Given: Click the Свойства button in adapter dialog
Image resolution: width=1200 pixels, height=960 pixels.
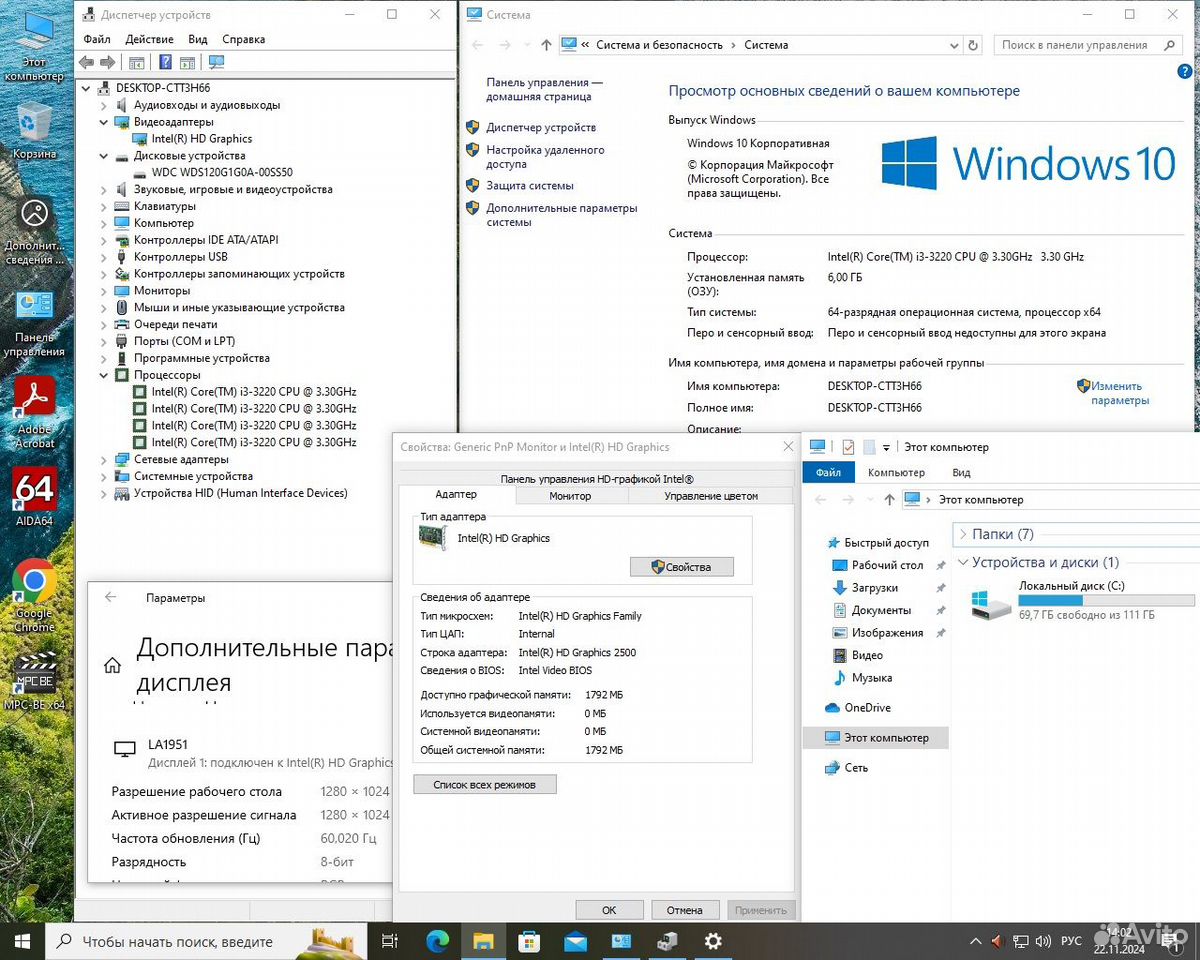Looking at the screenshot, I should pyautogui.click(x=682, y=567).
